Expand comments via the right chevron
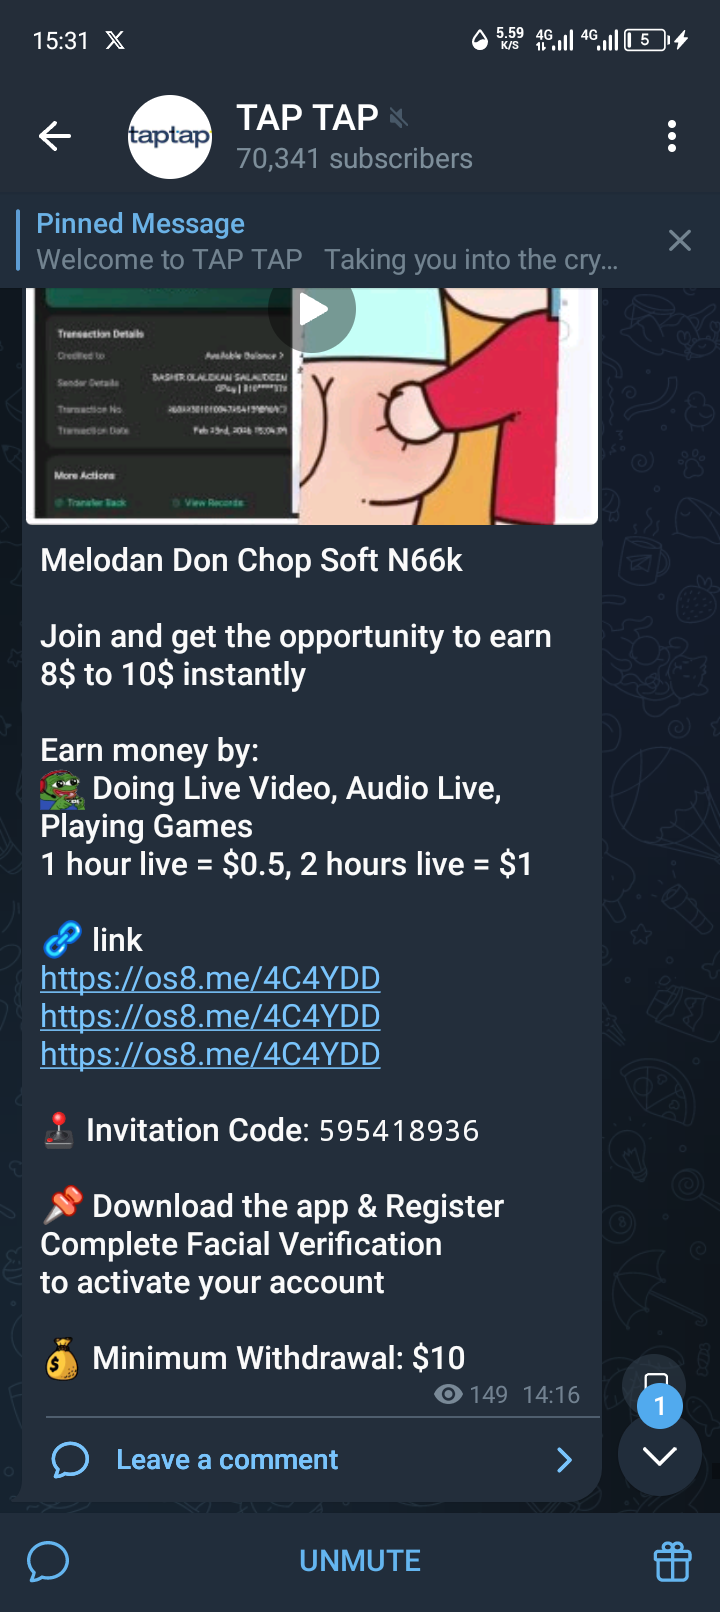The width and height of the screenshot is (720, 1612). pyautogui.click(x=565, y=1460)
